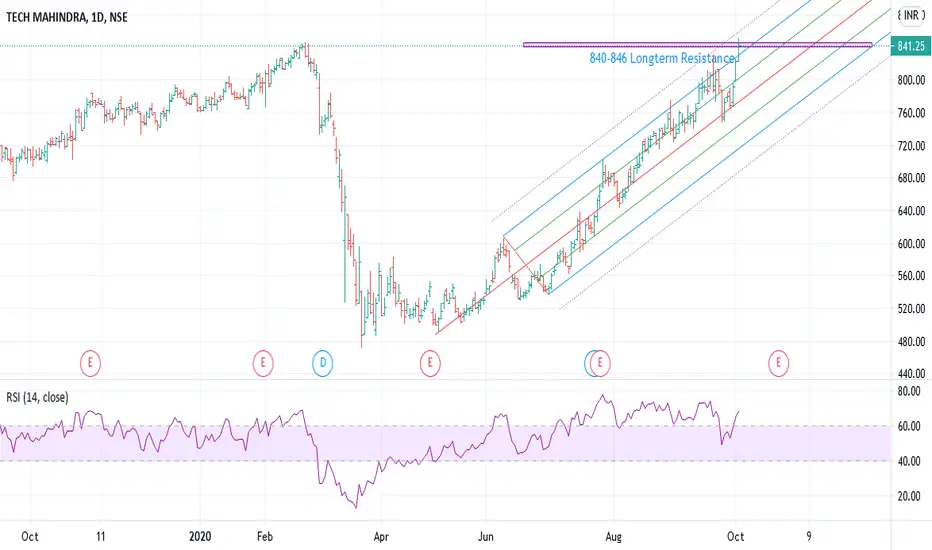Viewport: 932px width, 550px height.
Task: Click the 40.00 RSI axis label
Action: (x=909, y=461)
